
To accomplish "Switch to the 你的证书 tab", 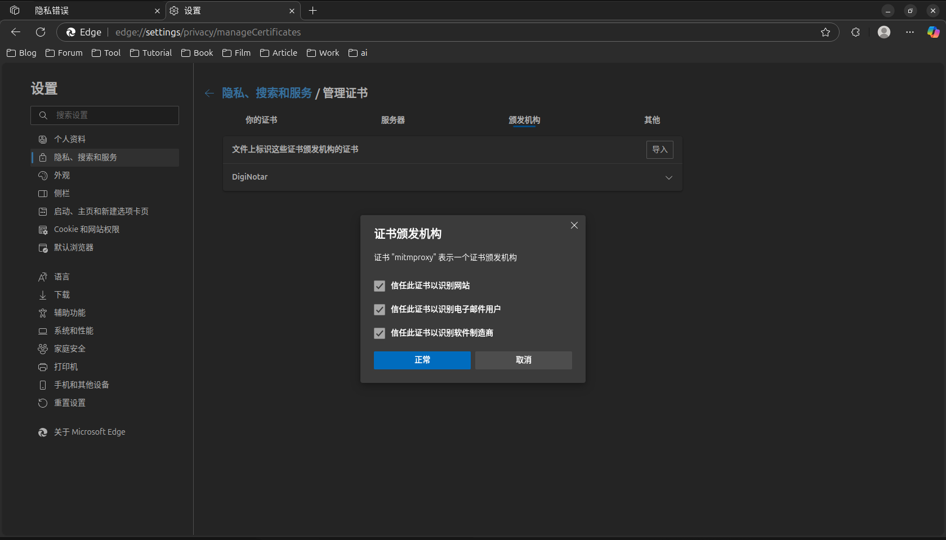I will 261,120.
